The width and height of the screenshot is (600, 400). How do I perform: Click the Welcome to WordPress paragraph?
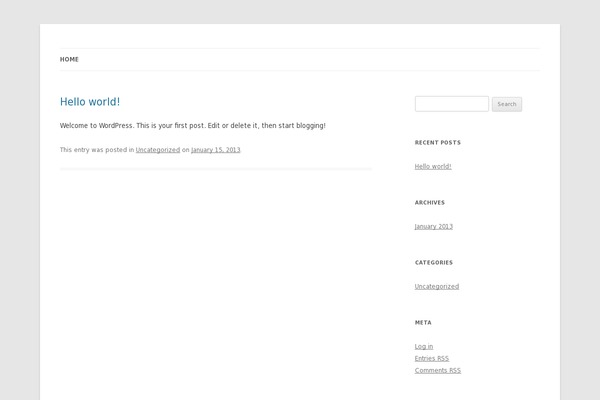[x=192, y=126]
